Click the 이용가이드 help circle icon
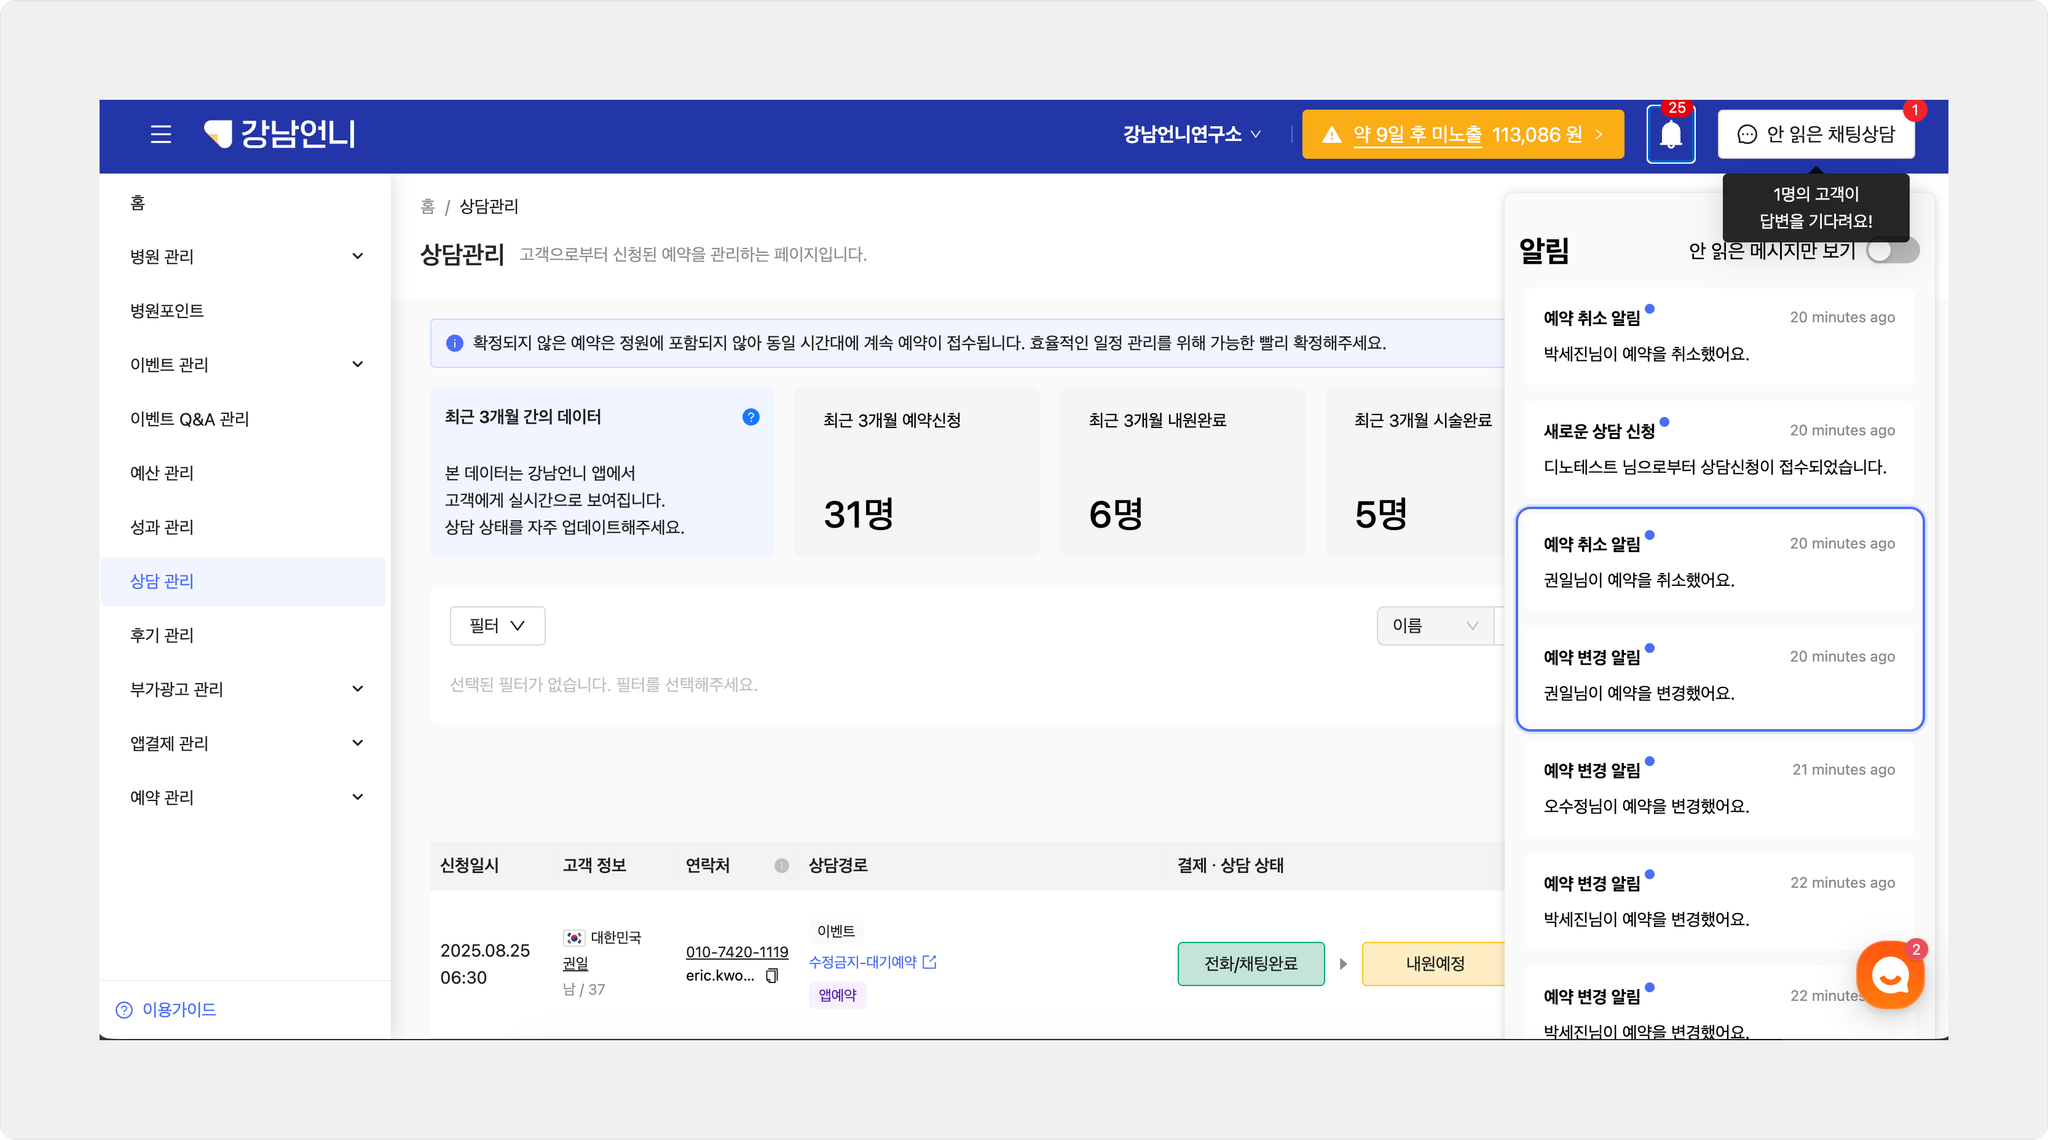The height and width of the screenshot is (1140, 2048). [x=124, y=1010]
